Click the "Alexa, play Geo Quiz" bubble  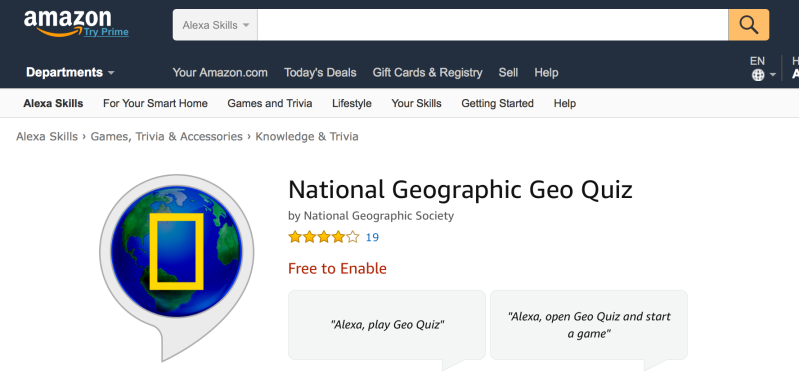387,325
